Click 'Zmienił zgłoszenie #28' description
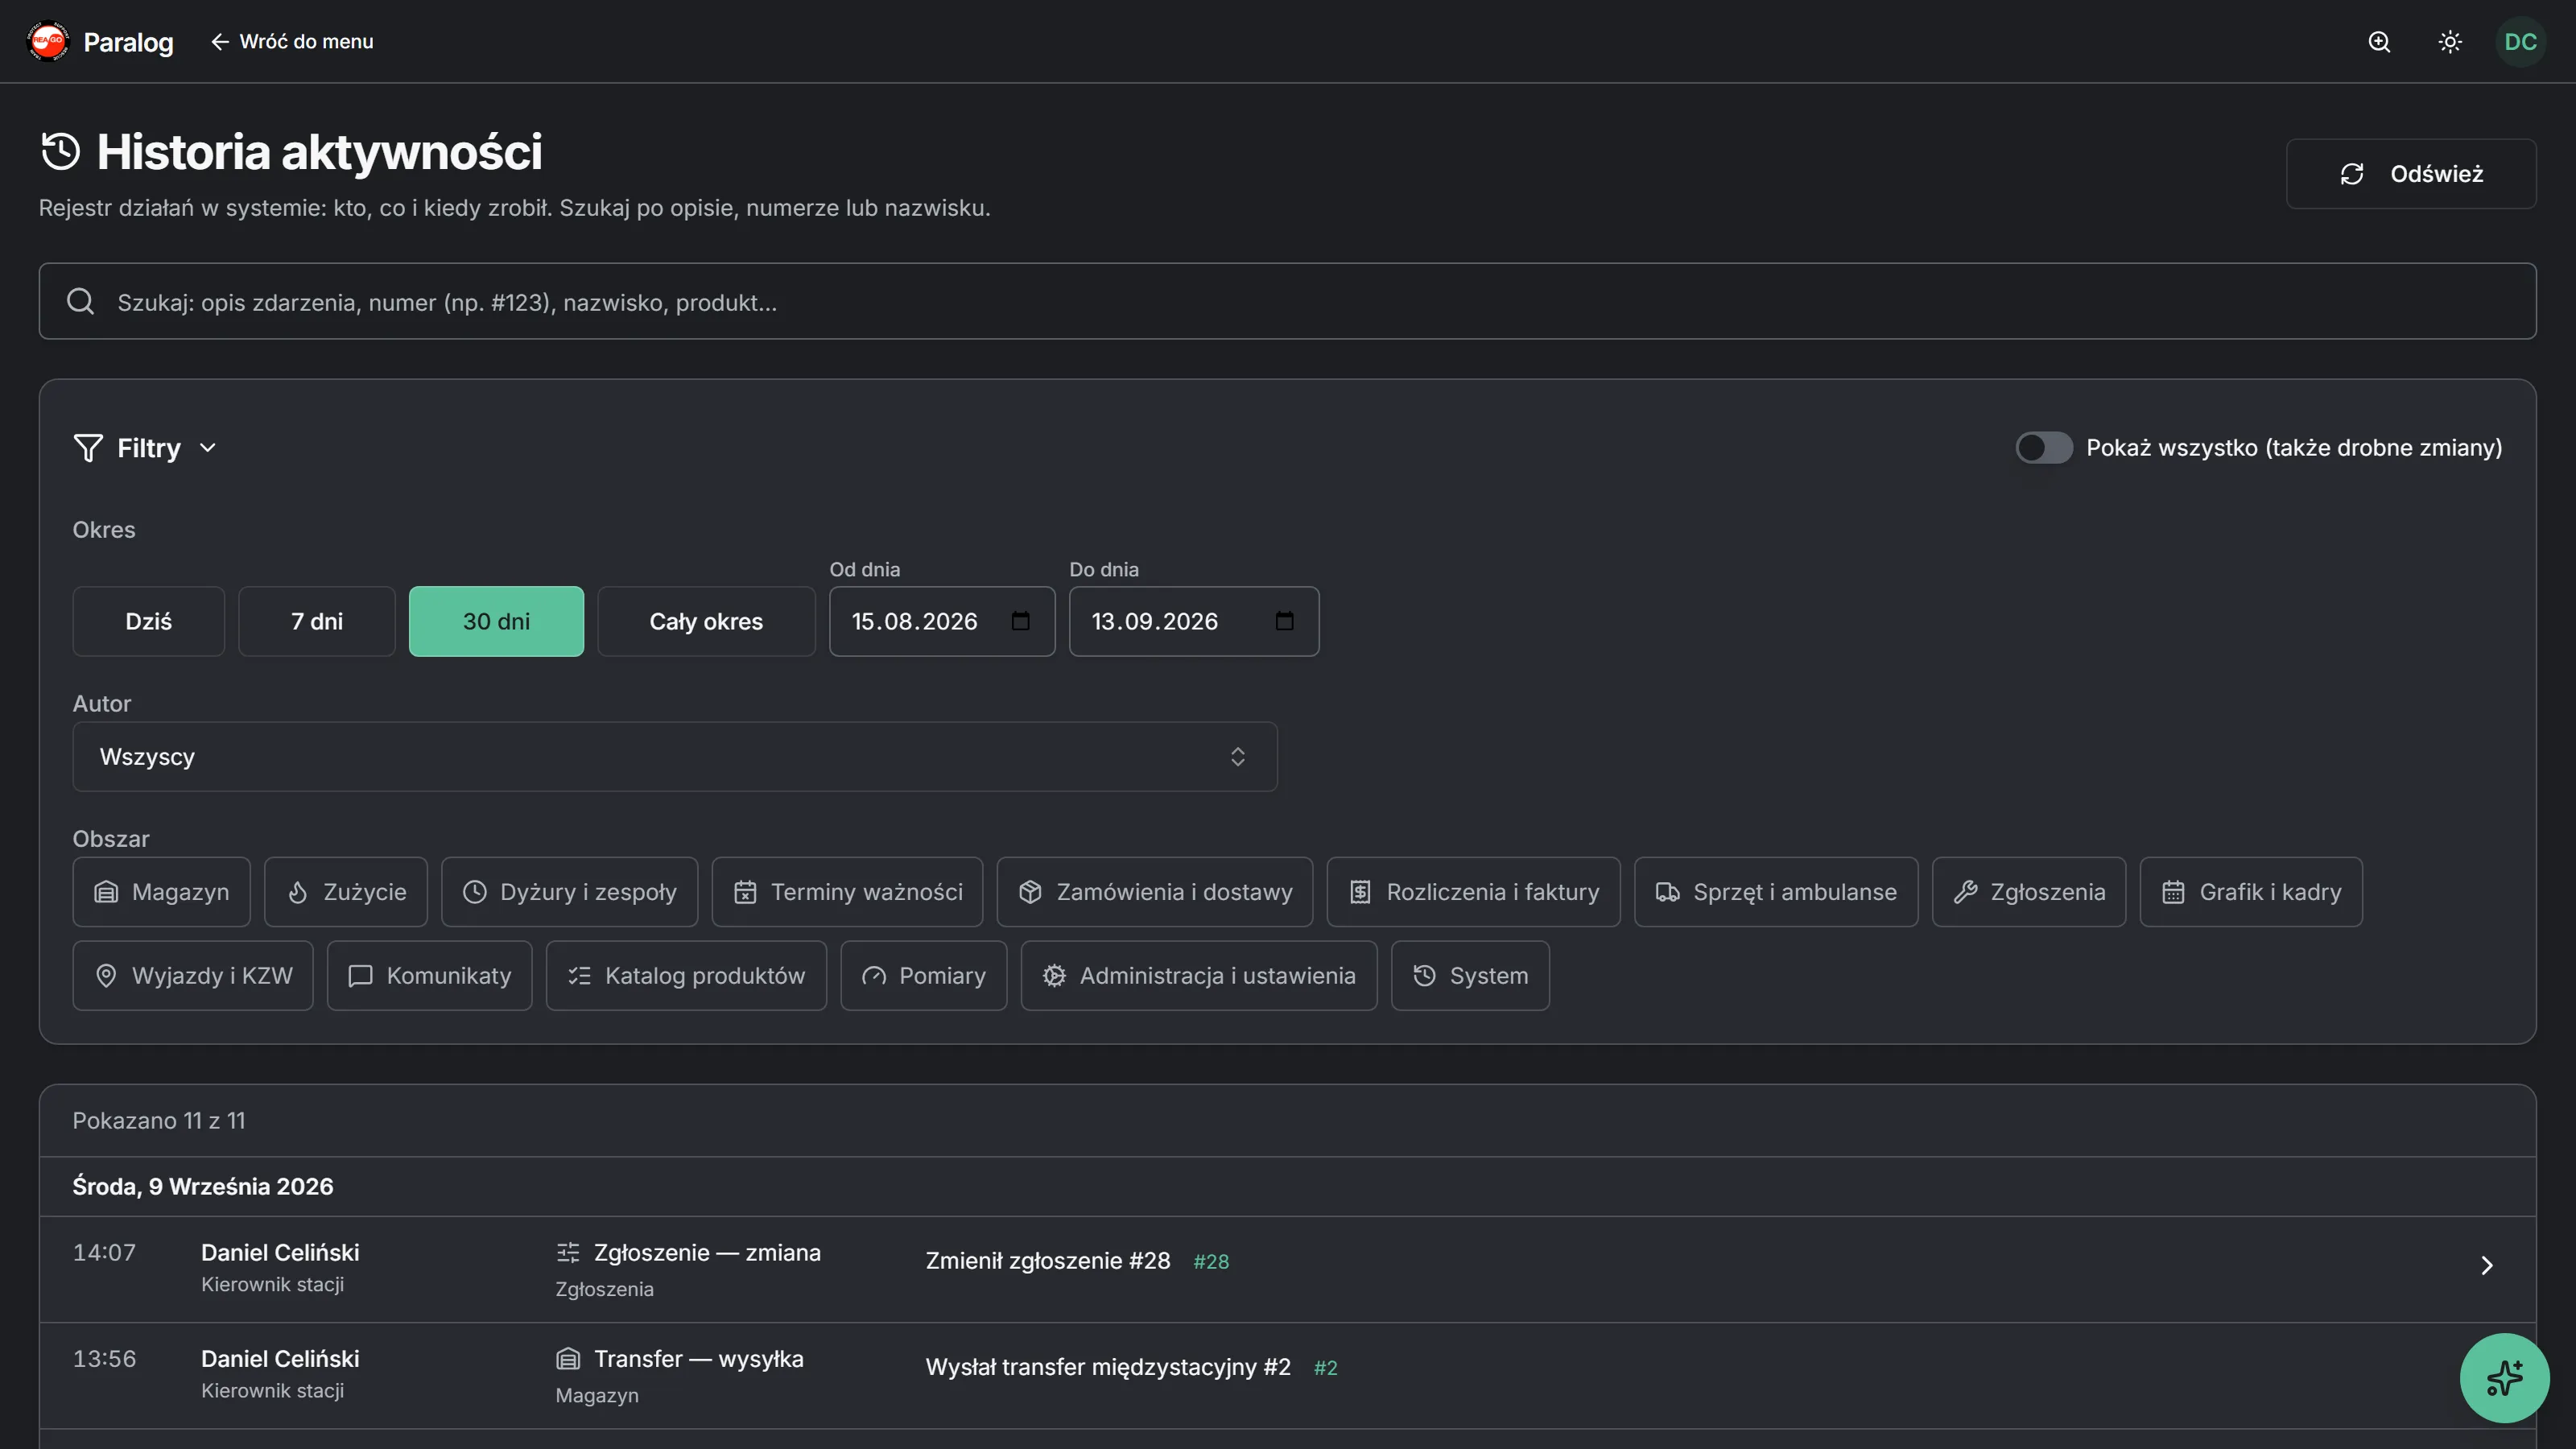 pos(1047,1261)
